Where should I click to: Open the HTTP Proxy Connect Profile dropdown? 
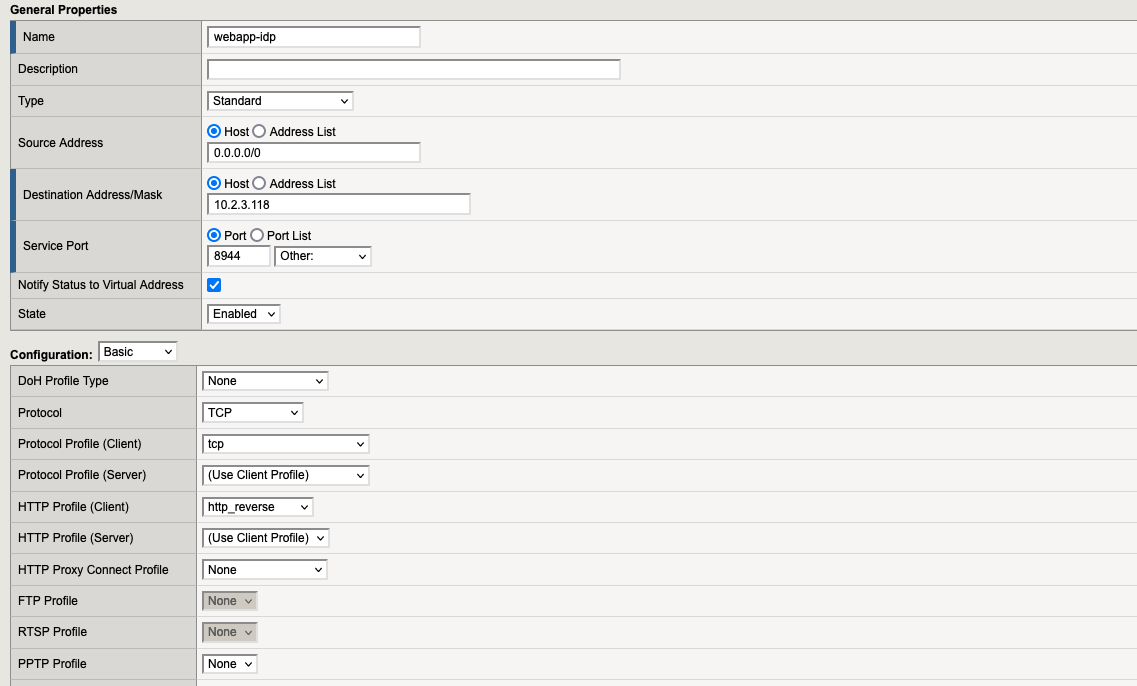pyautogui.click(x=265, y=570)
